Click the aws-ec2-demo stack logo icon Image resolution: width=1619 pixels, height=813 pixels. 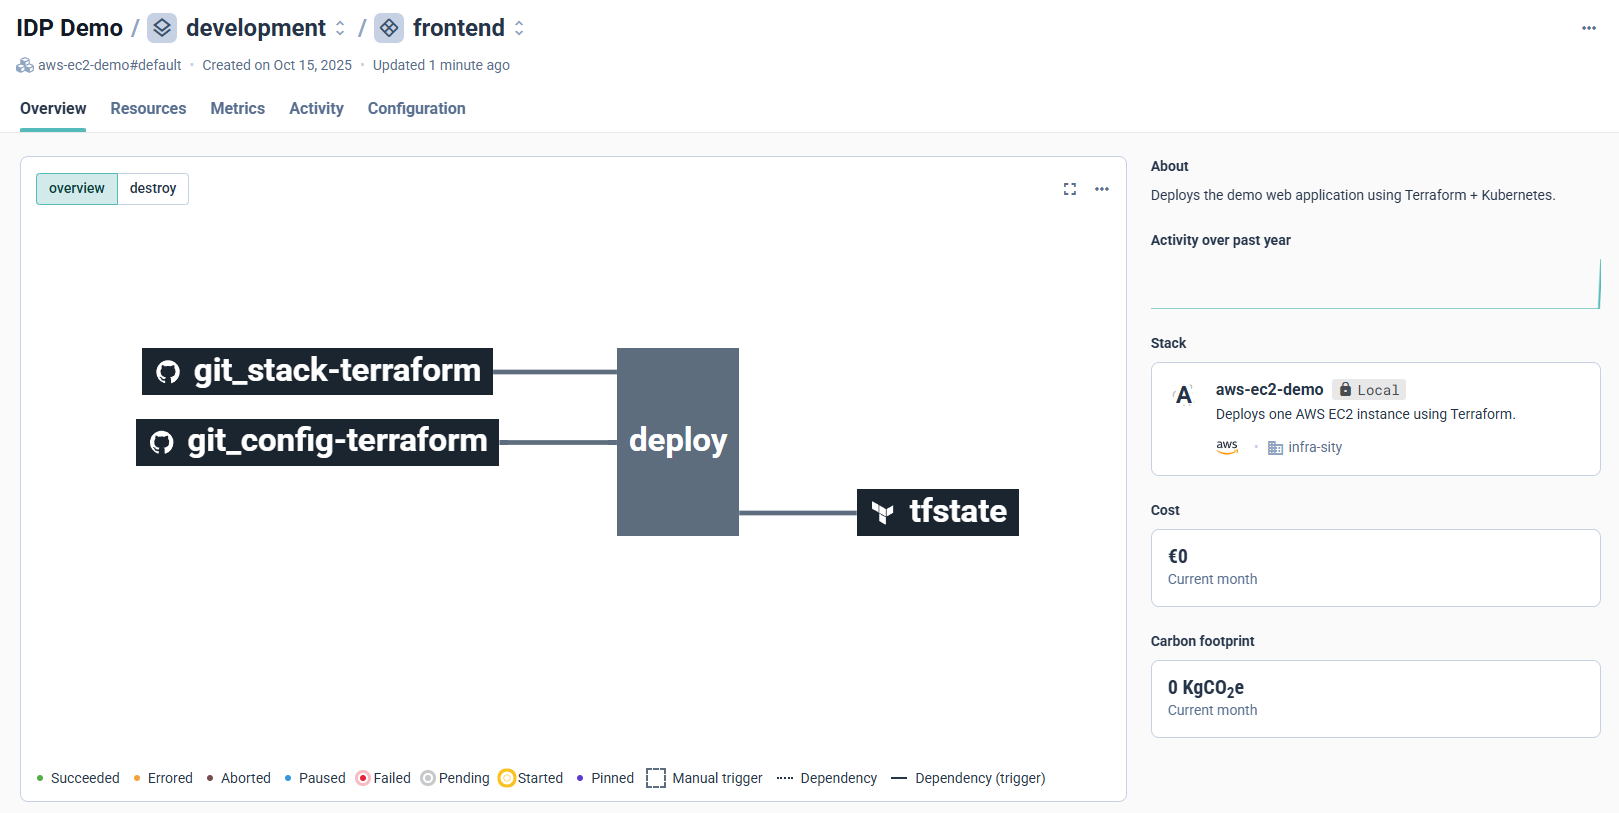tap(1184, 395)
